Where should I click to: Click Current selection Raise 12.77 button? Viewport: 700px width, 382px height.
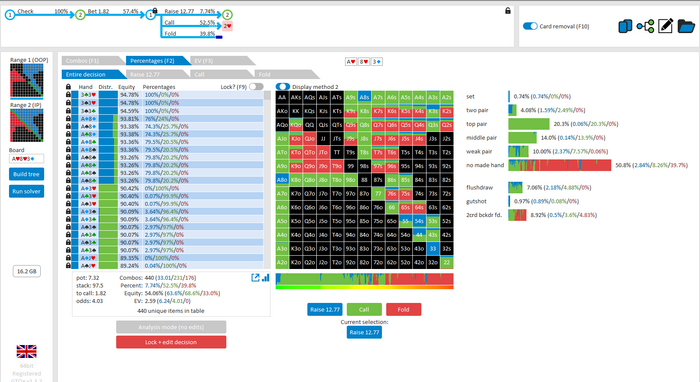click(x=364, y=332)
